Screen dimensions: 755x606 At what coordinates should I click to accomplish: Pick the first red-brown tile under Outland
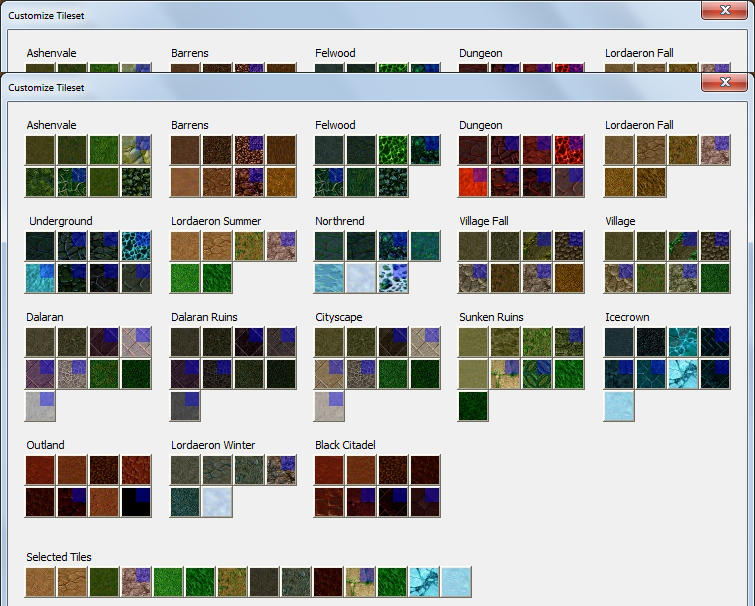pyautogui.click(x=40, y=470)
